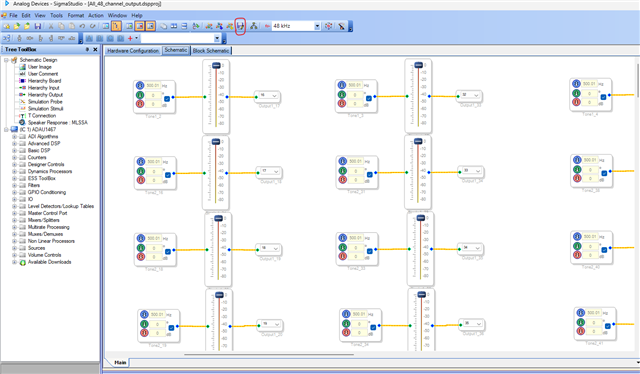Select Basic DSP category
Screen dimensions: 640x374
(x=39, y=151)
